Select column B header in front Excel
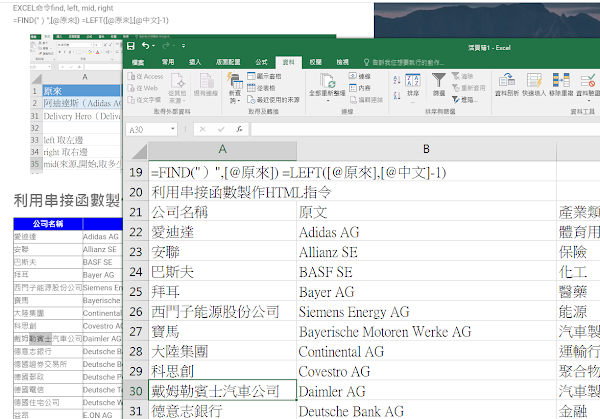 coord(426,150)
